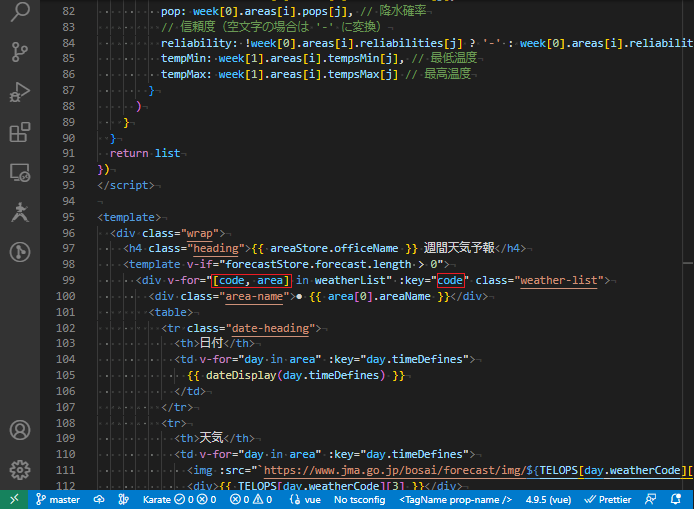Click the No tsconfig status item

tap(359, 500)
